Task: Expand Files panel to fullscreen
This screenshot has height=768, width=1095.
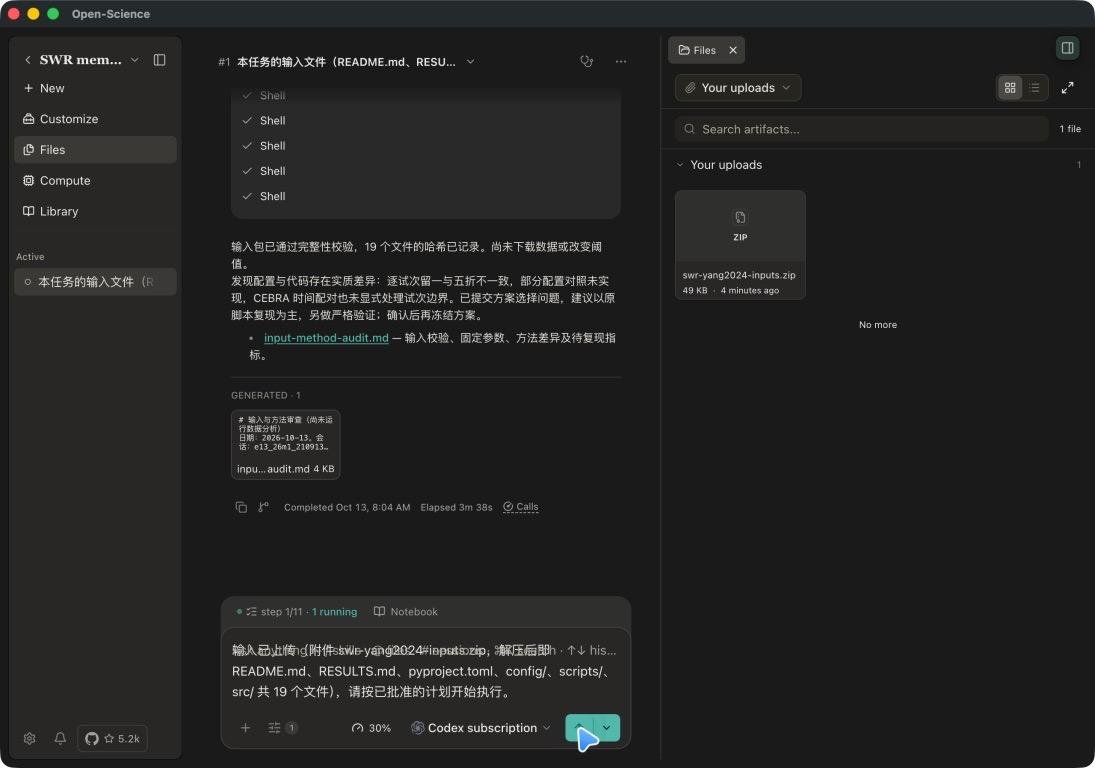Action: (1067, 88)
